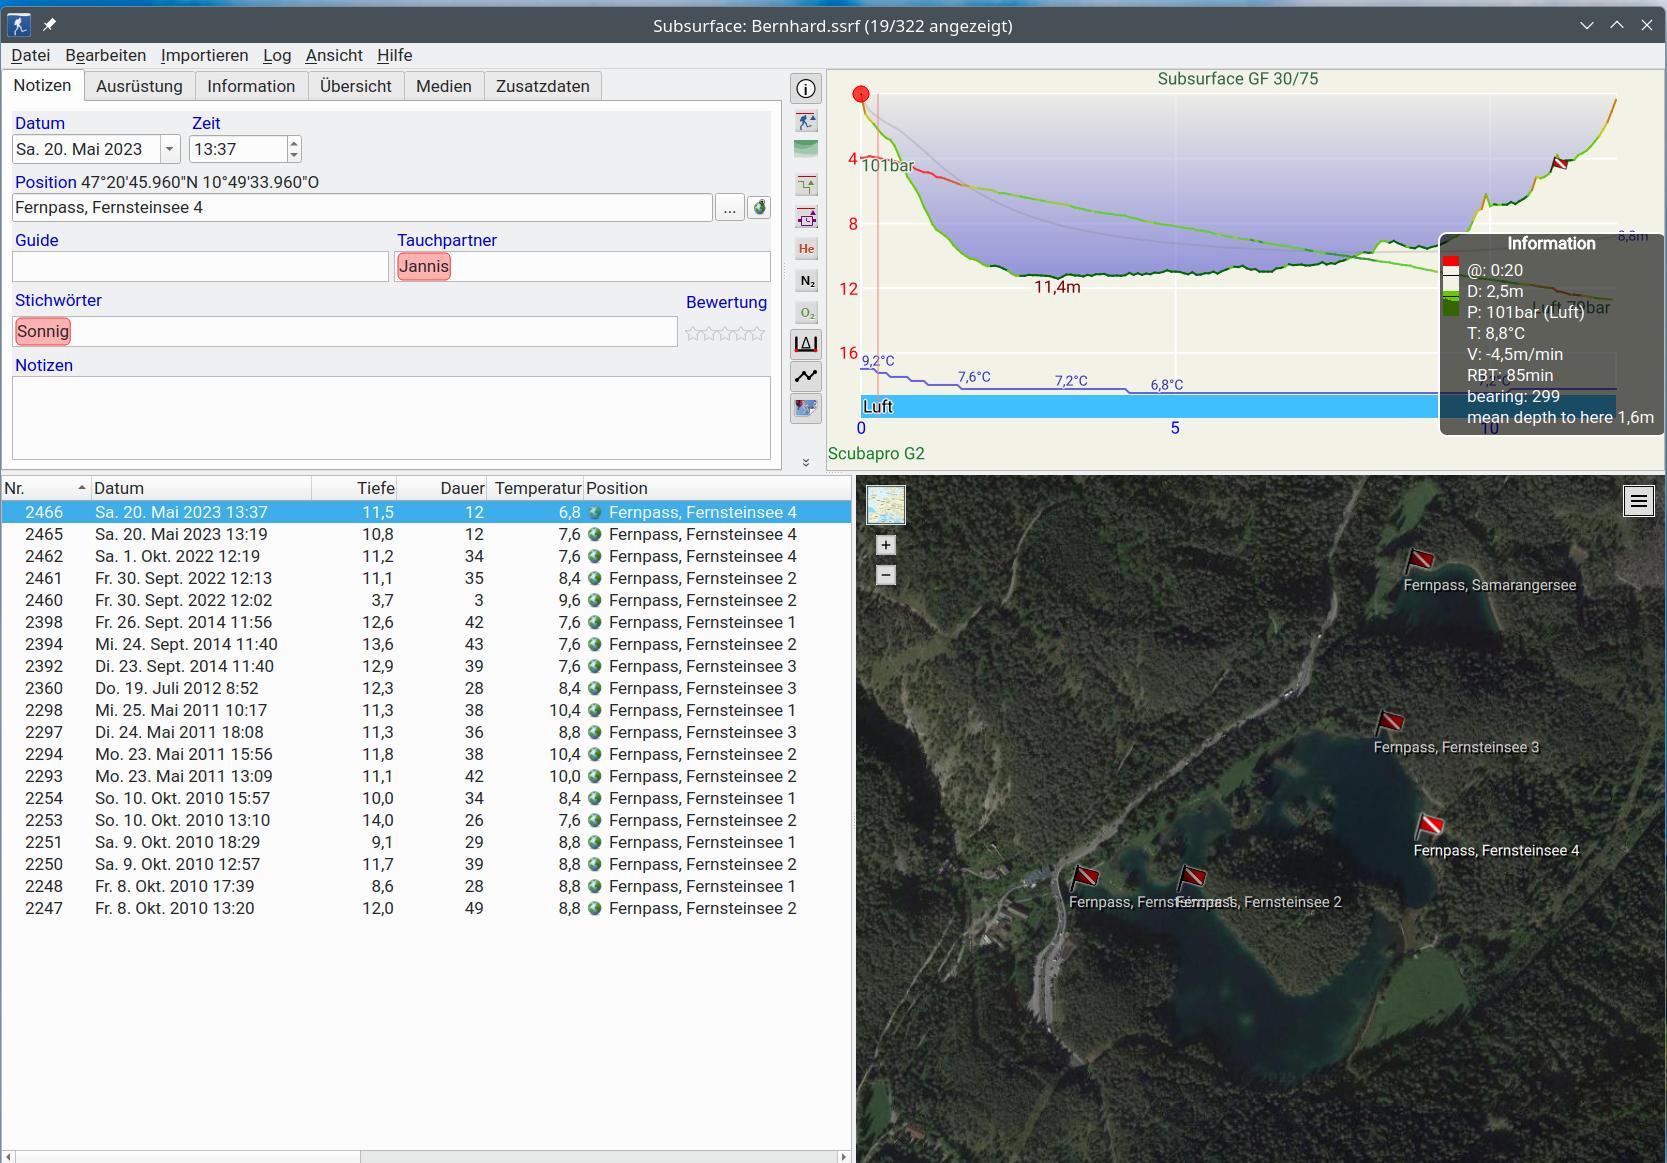Click the ruler measurement tool icon
Viewport: 1667px width, 1163px height.
point(806,345)
